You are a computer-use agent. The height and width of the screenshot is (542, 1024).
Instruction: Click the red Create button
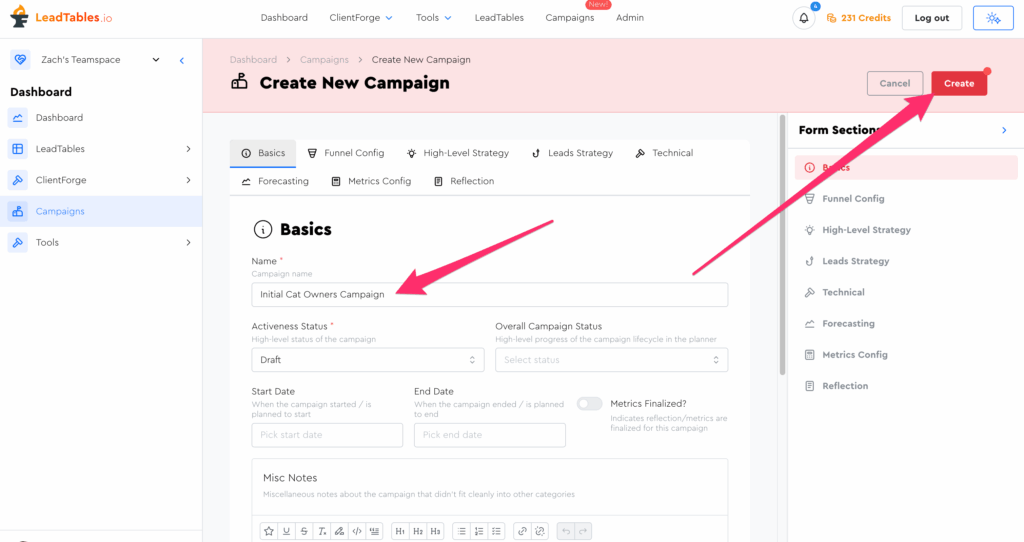[x=958, y=83]
